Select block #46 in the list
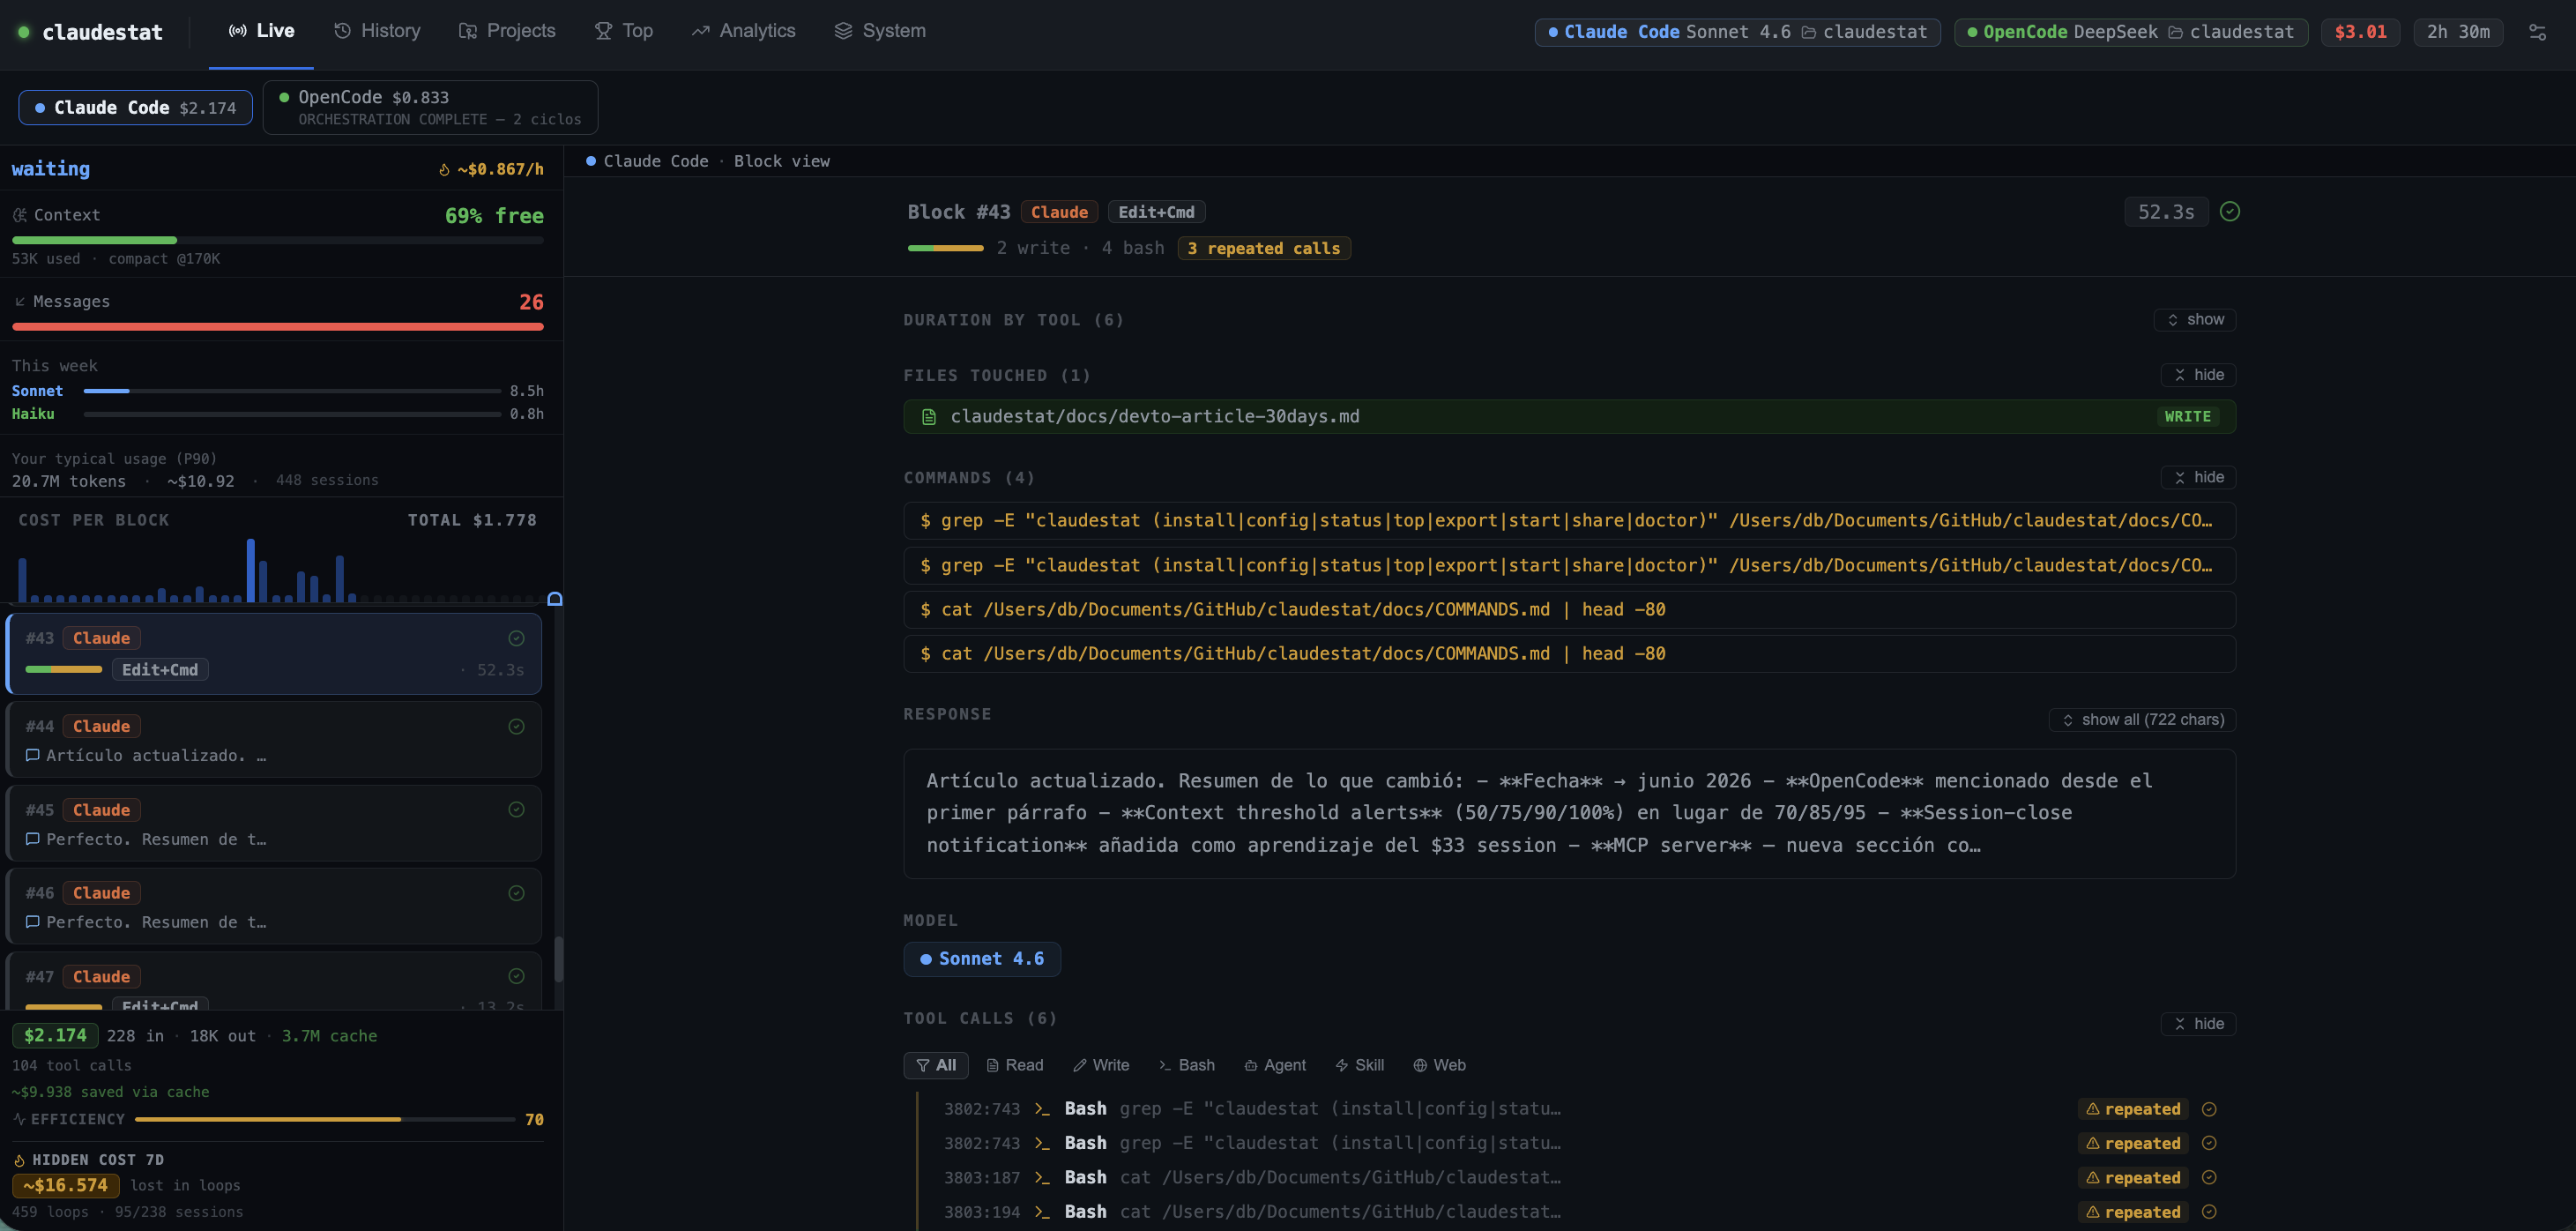Viewport: 2576px width, 1231px height. 274,906
